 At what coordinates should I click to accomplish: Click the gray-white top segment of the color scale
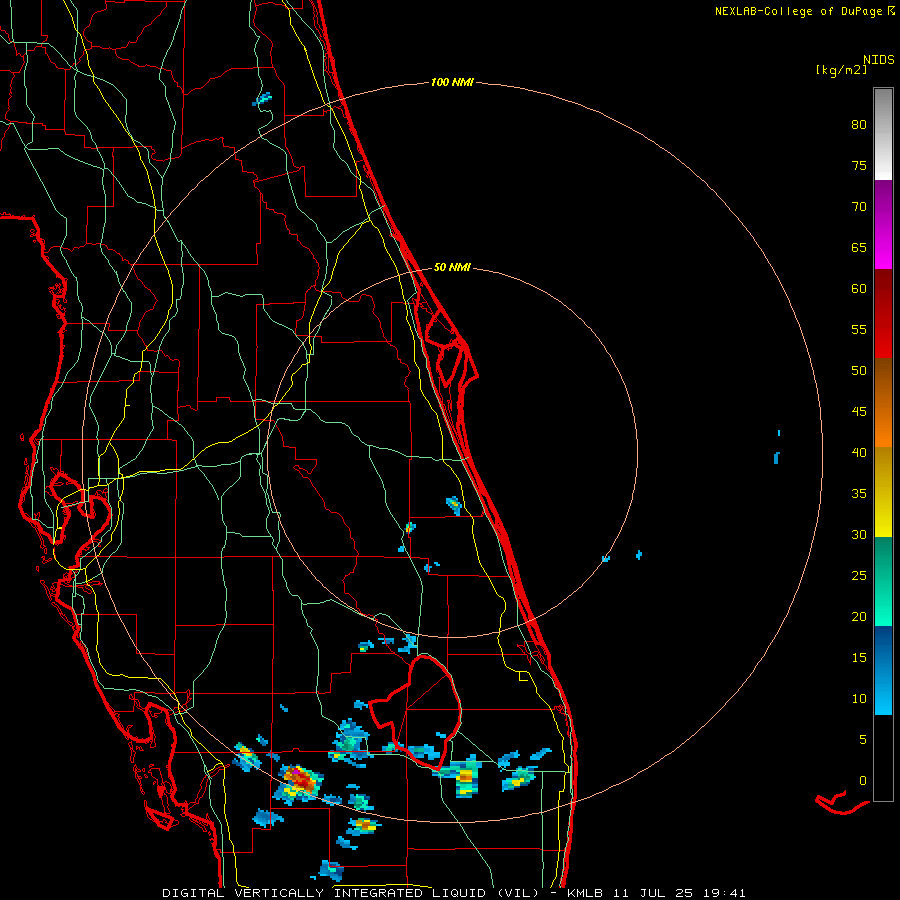pos(883,134)
